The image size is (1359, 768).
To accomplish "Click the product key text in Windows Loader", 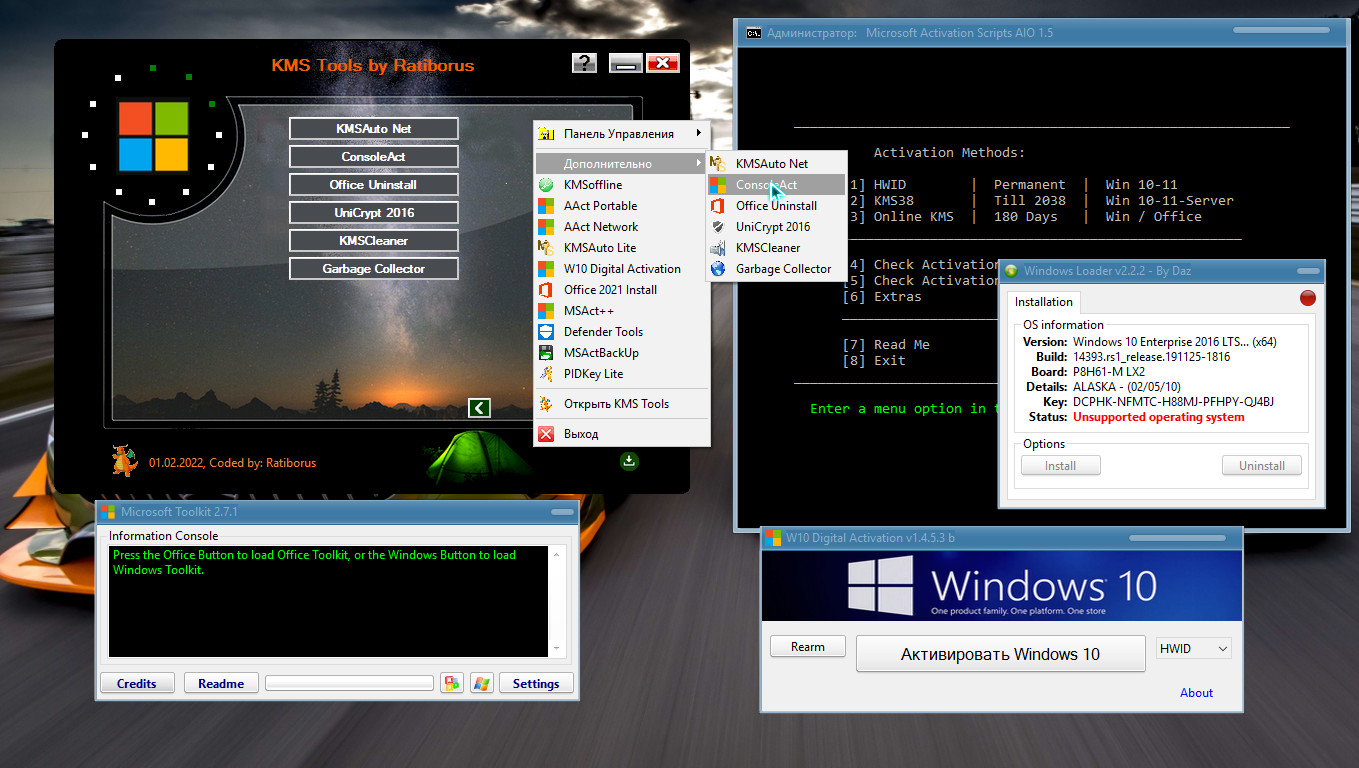I will [x=1173, y=402].
